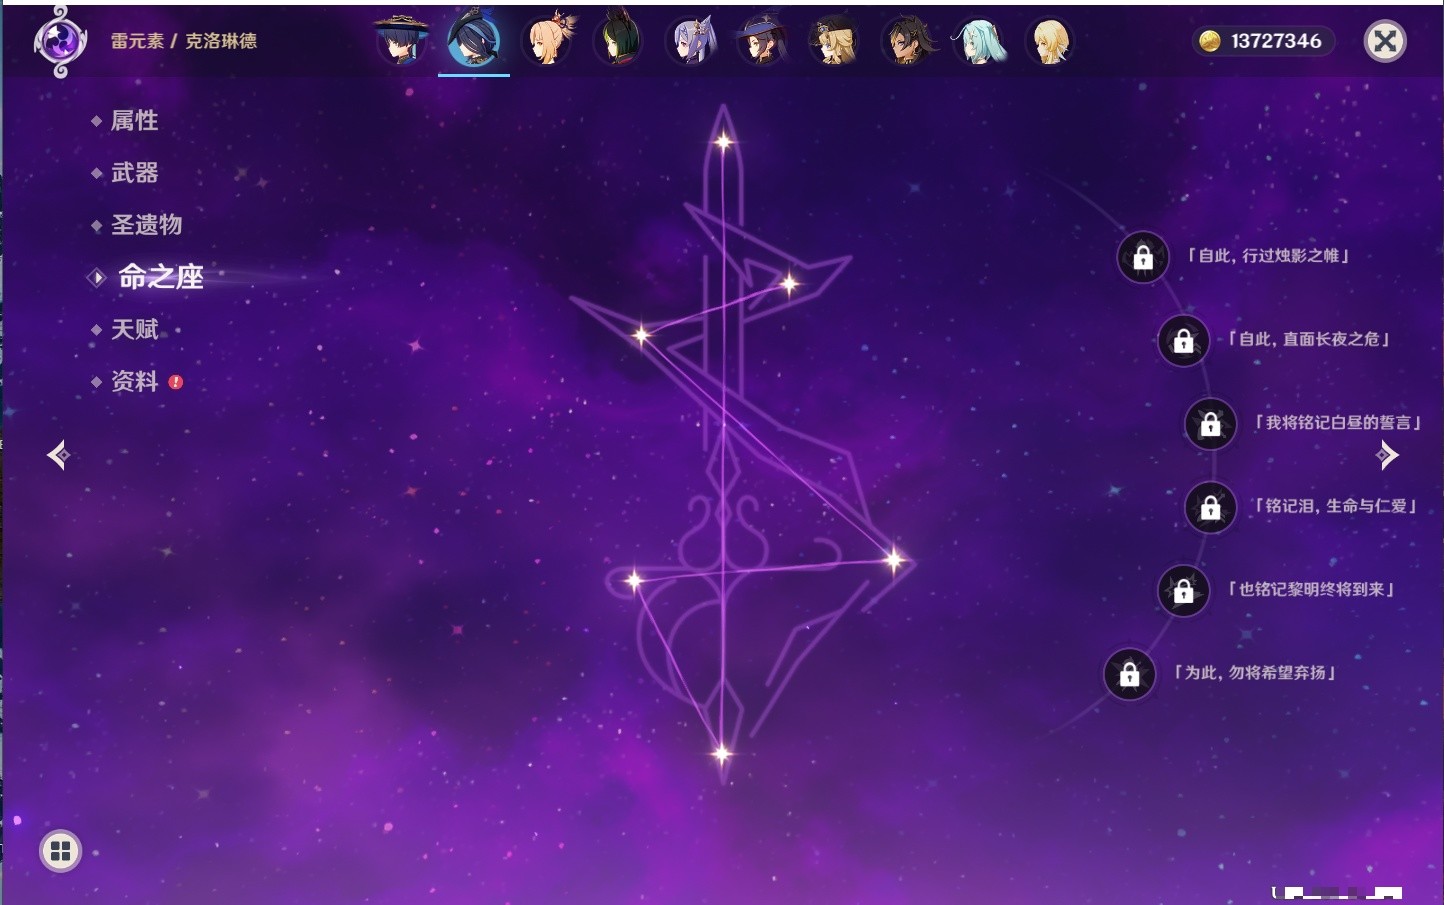This screenshot has height=905, width=1444.
Task: Switch to the blonde Traveler portrait
Action: 1051,40
